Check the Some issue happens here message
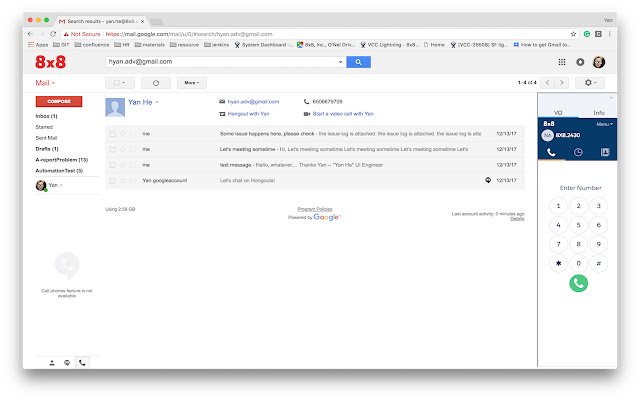The image size is (640, 400). point(112,134)
